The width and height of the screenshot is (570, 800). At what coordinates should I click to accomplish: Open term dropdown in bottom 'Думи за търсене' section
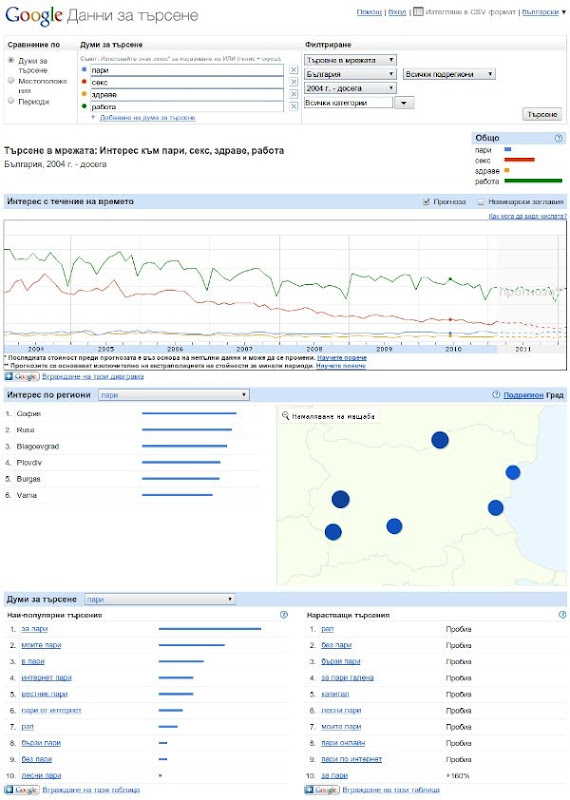(160, 599)
